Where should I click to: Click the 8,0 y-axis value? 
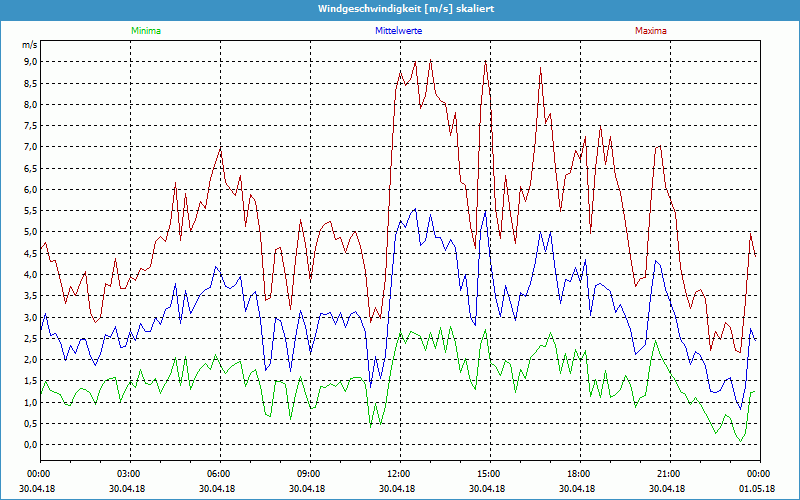(x=31, y=105)
